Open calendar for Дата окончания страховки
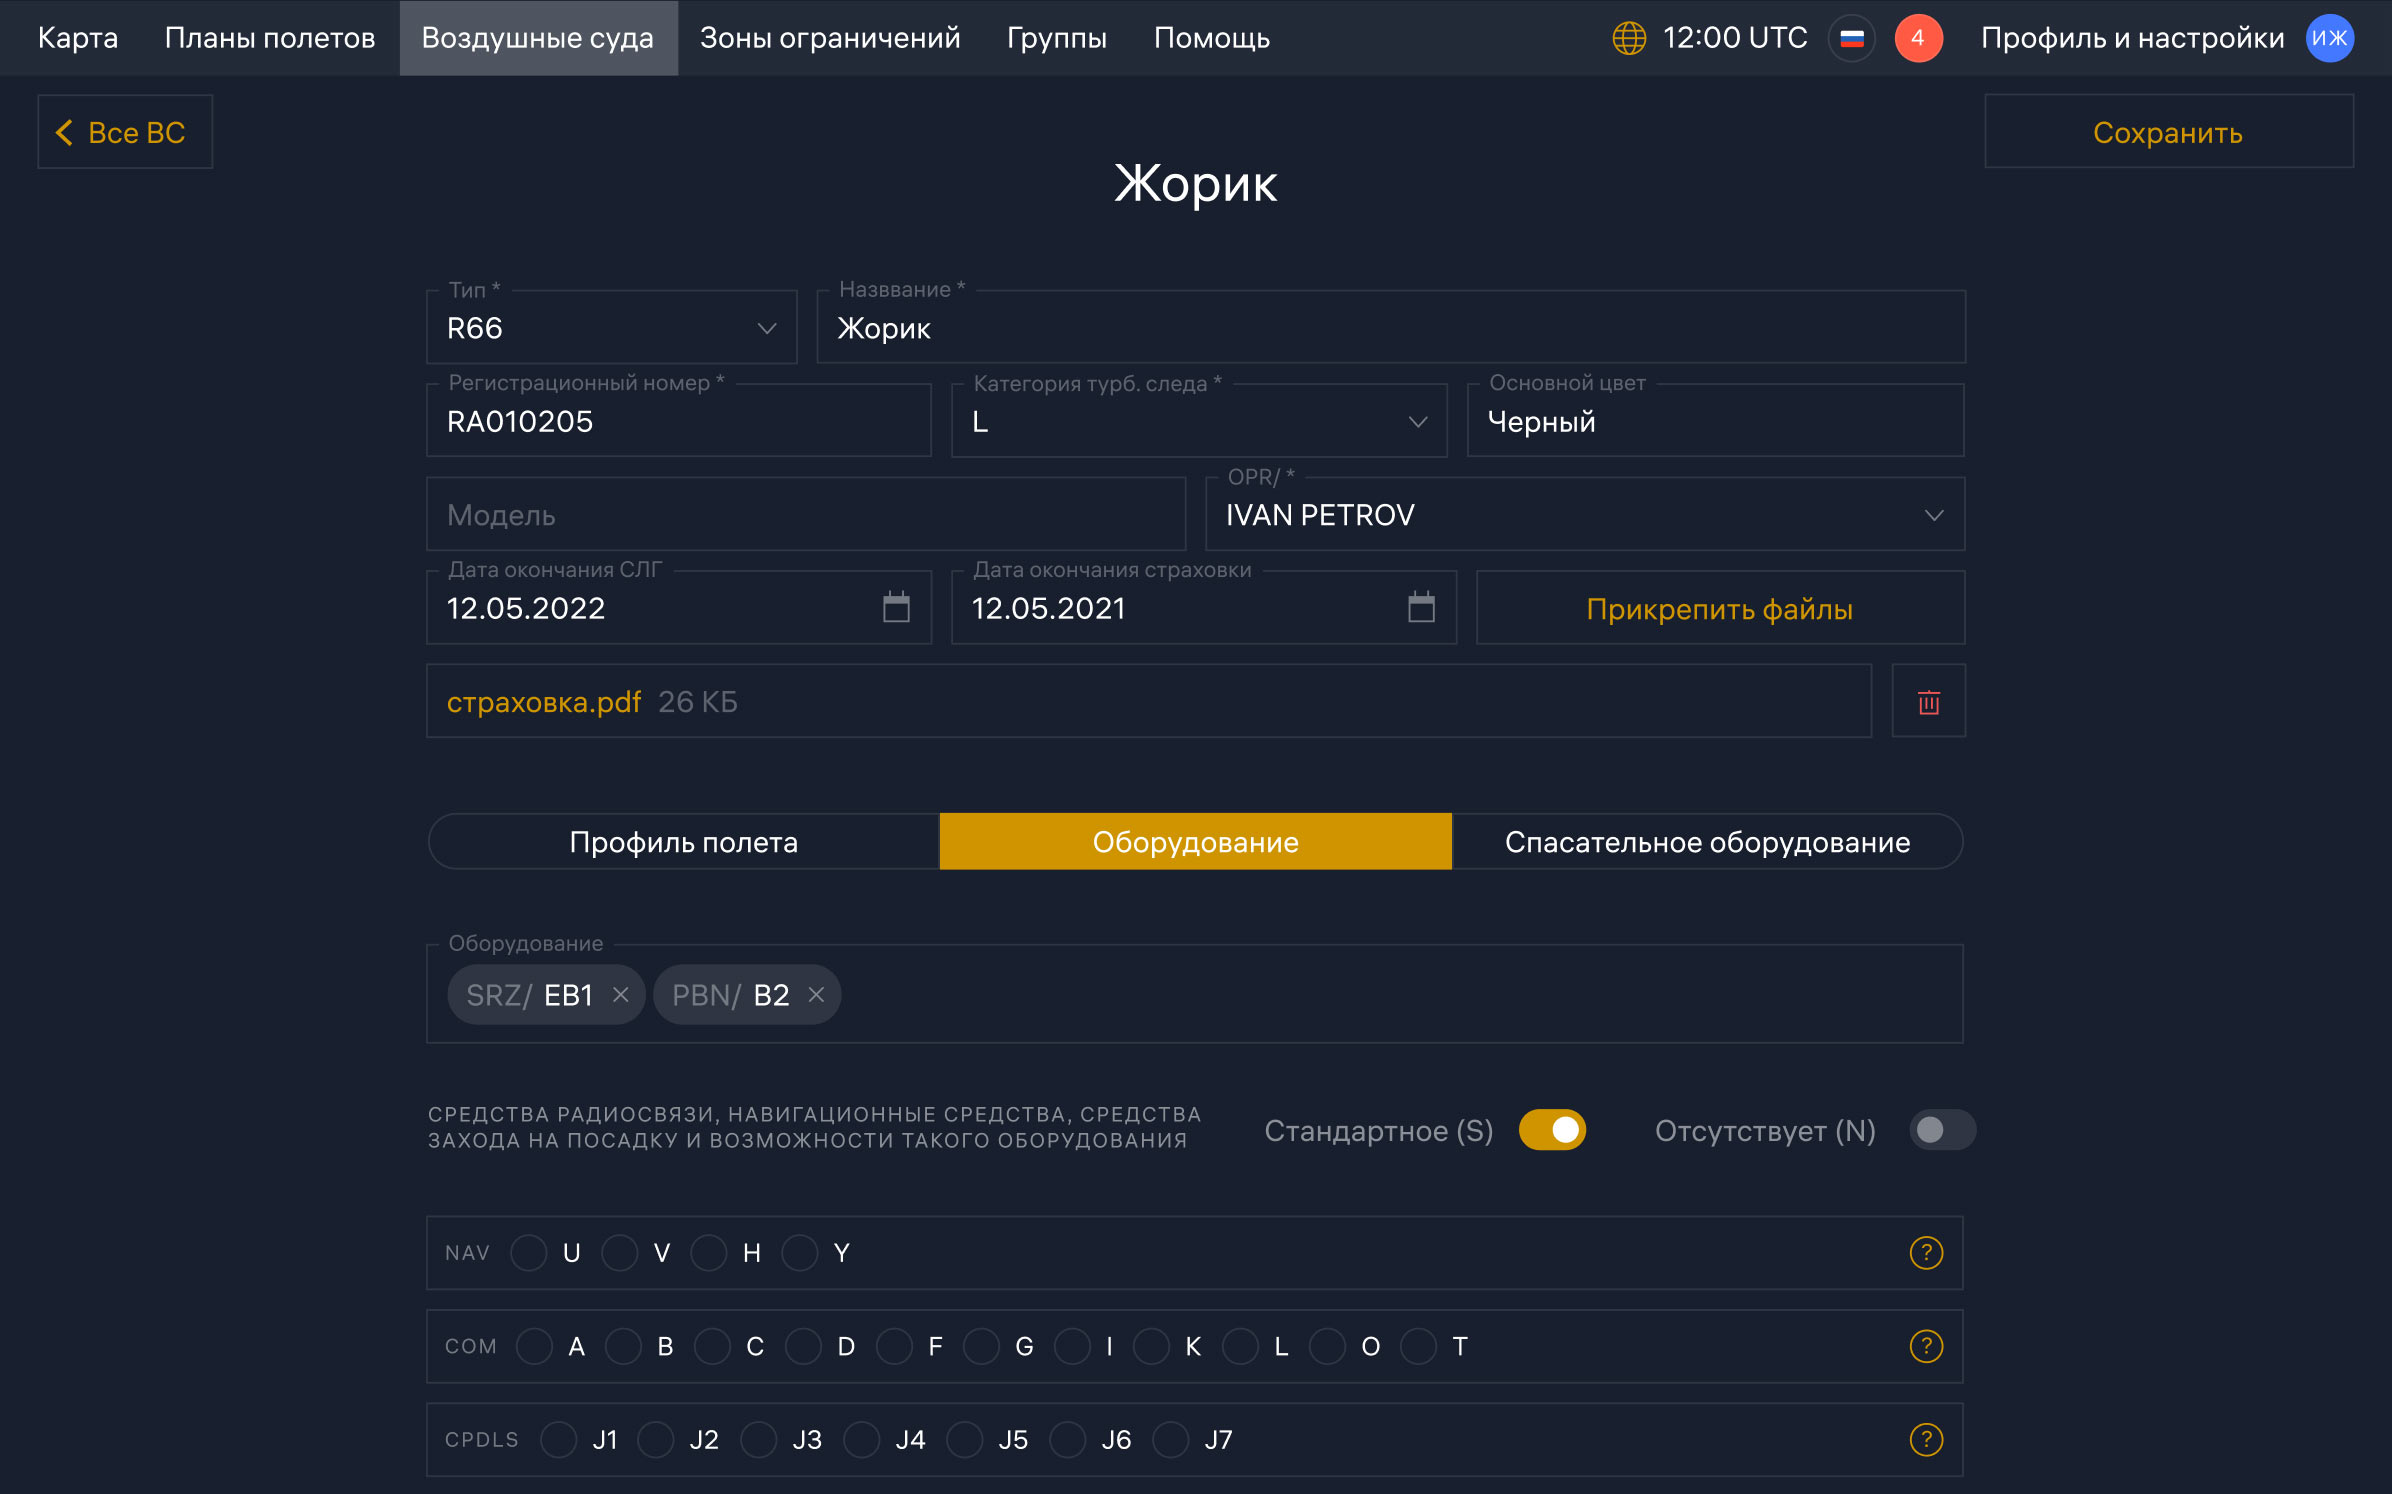Screen dimensions: 2392x1494 pos(1421,608)
